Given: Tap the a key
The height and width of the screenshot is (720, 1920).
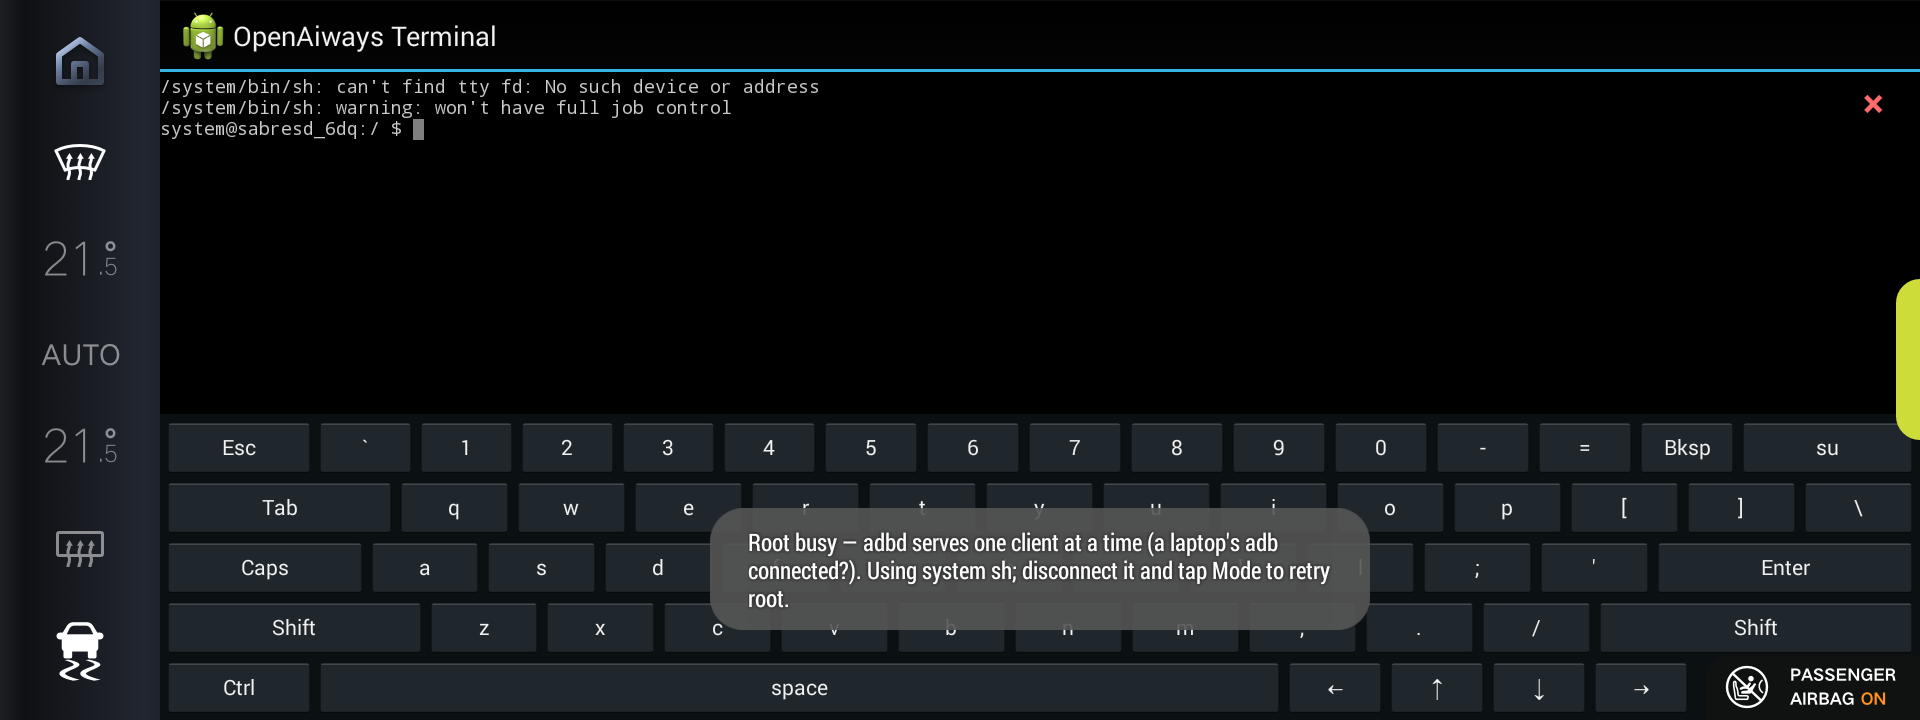Looking at the screenshot, I should coord(425,568).
